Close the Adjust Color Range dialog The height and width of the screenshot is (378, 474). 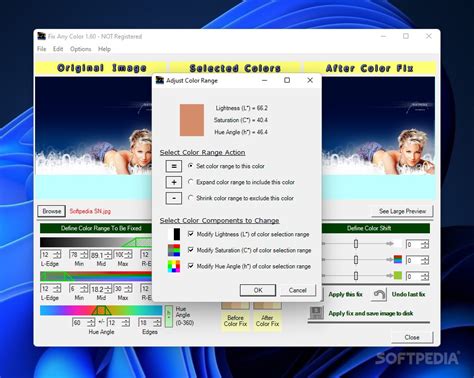[x=310, y=80]
